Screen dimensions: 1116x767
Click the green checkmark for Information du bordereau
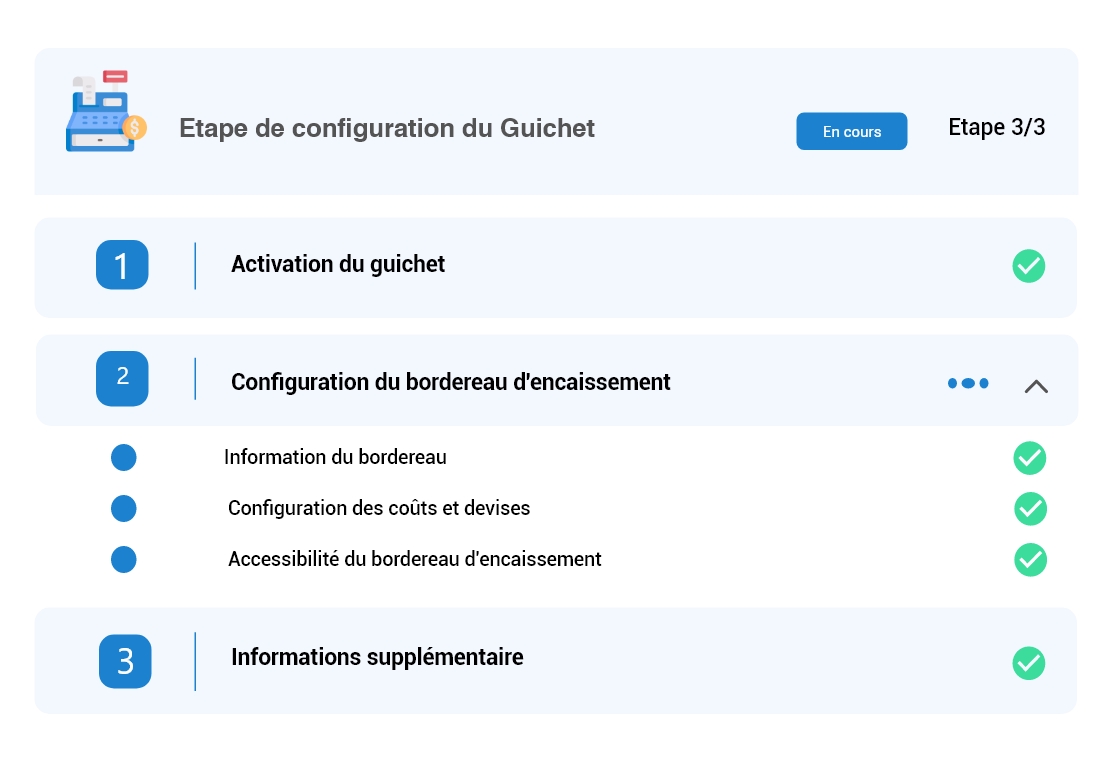(x=1029, y=458)
